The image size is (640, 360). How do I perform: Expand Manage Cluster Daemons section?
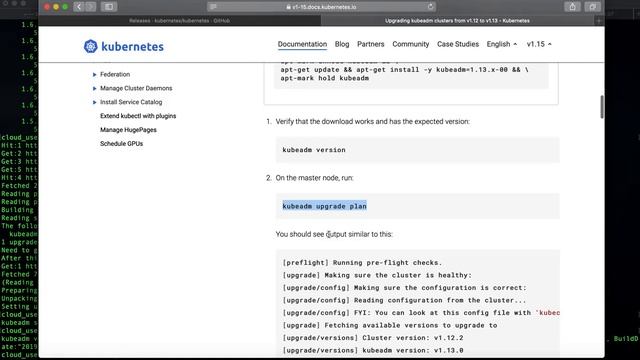(94, 89)
